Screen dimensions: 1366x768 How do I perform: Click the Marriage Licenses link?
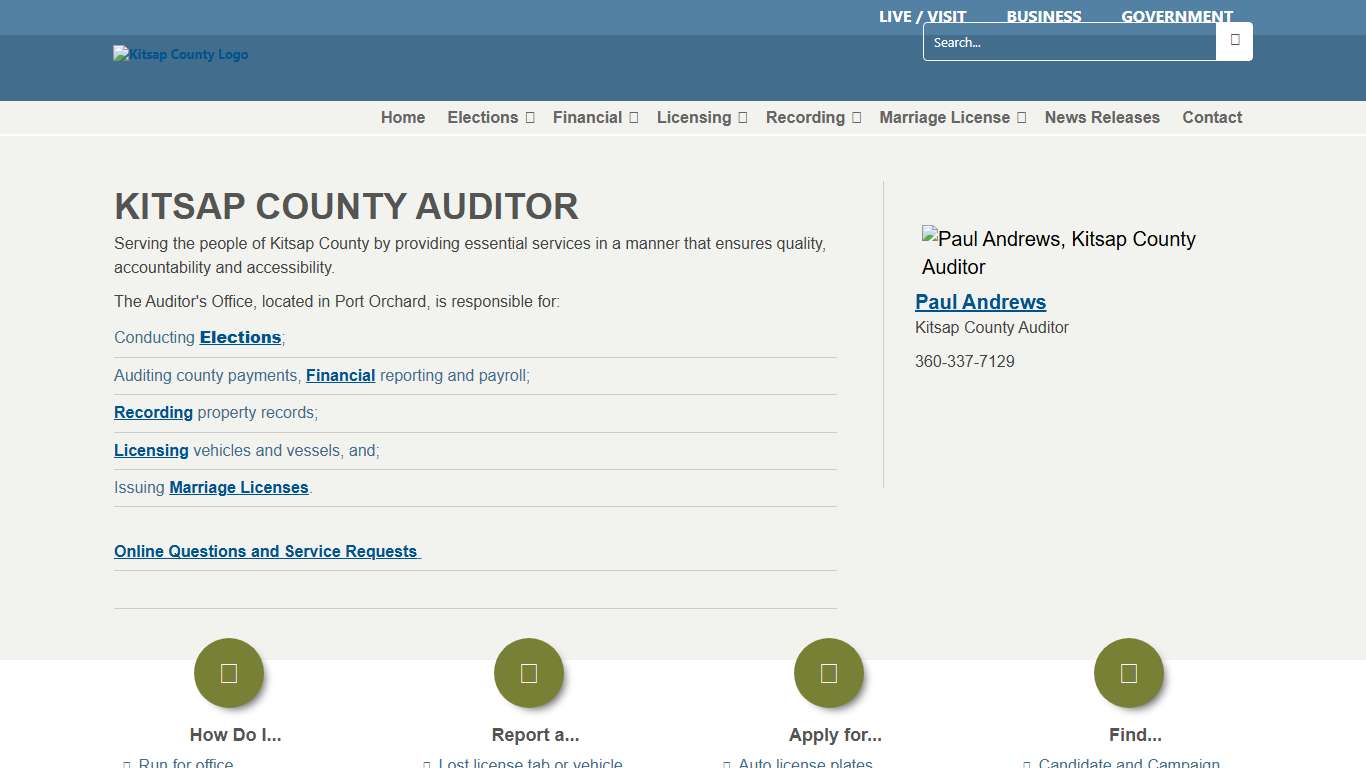[239, 487]
